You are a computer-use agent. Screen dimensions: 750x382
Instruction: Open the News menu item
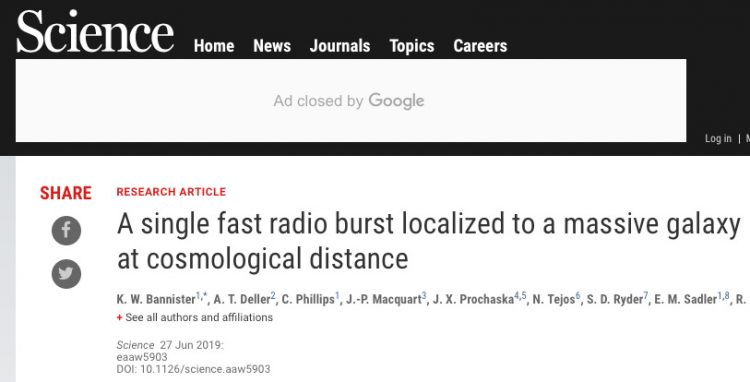[x=272, y=46]
